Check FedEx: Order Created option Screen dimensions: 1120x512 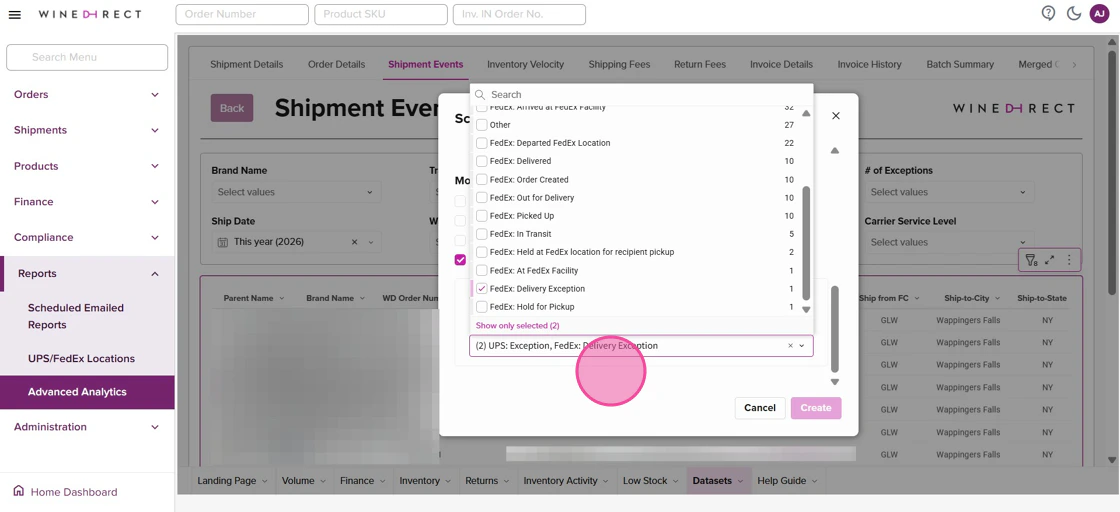click(482, 179)
